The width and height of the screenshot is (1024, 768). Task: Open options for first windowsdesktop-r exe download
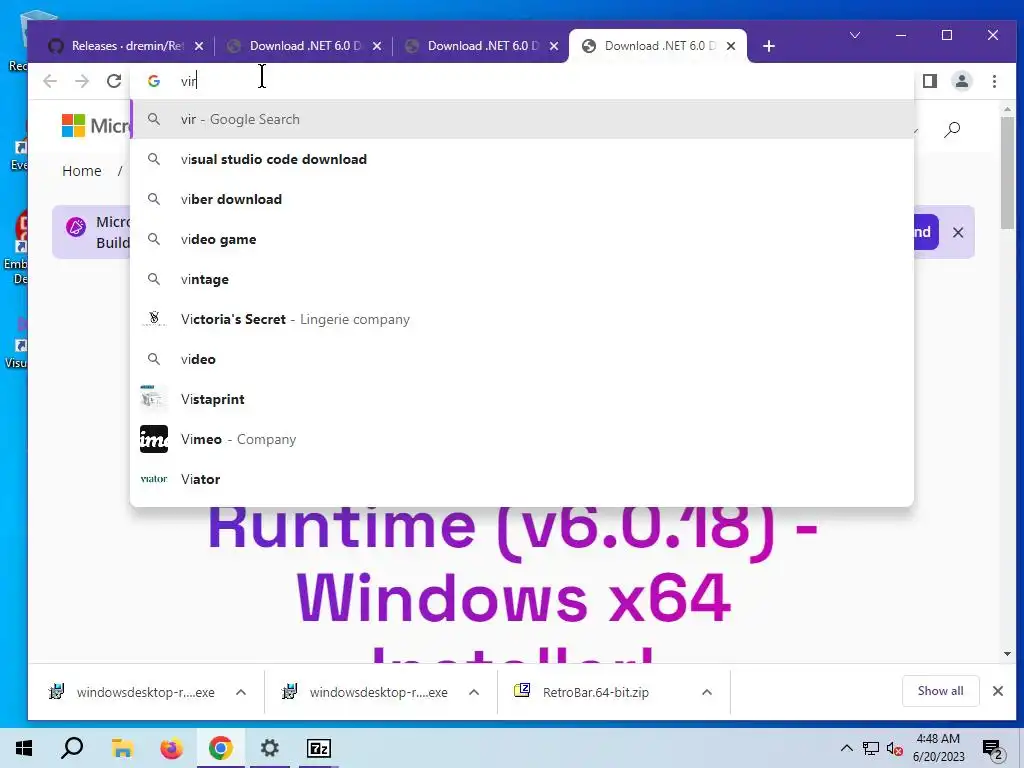(241, 692)
